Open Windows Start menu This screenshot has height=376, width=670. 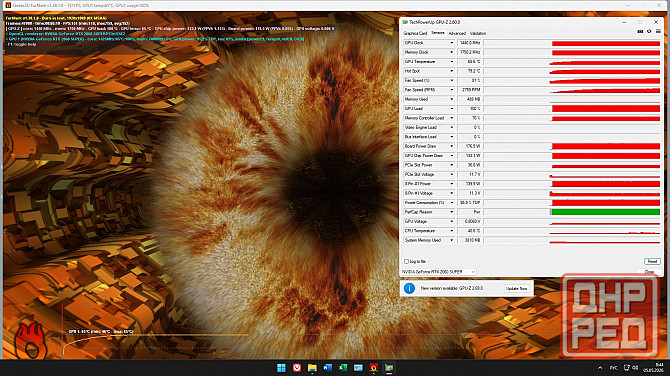point(281,368)
